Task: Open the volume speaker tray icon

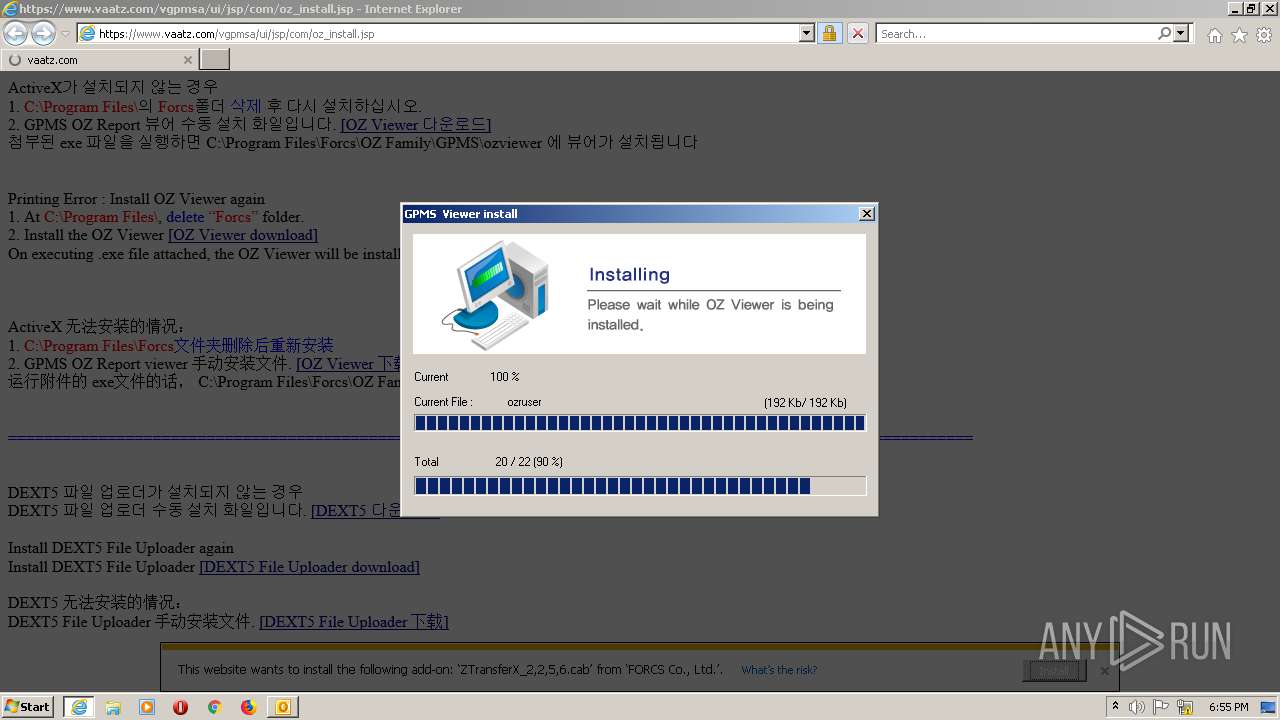Action: [x=1137, y=707]
